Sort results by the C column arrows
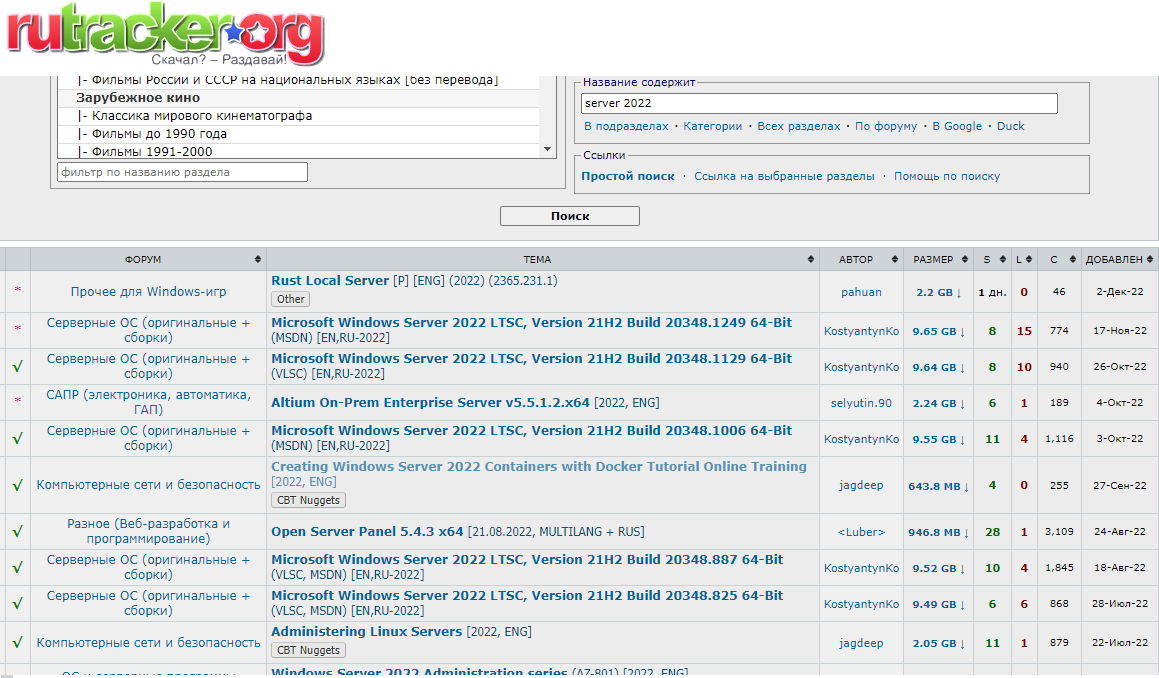Viewport: 1159px width, 678px height. tap(1073, 260)
